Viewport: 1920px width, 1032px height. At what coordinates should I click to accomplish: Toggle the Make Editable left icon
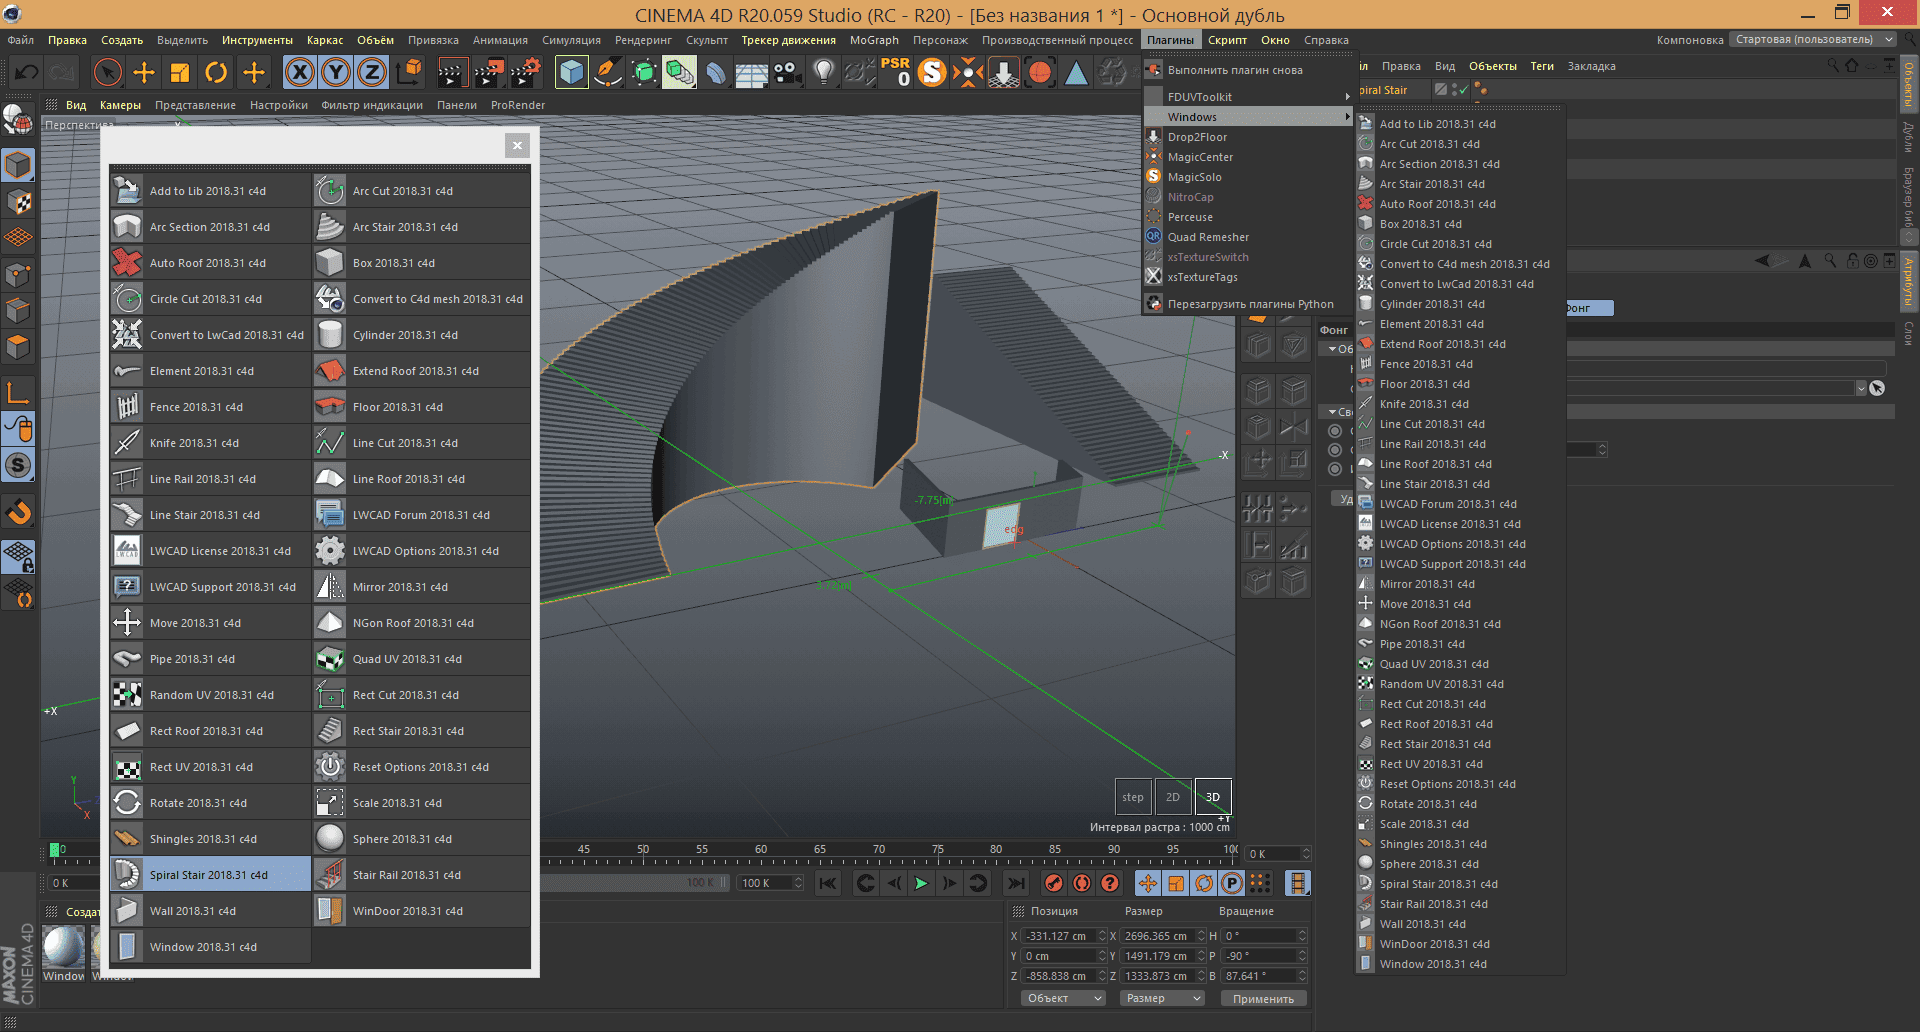click(x=18, y=120)
